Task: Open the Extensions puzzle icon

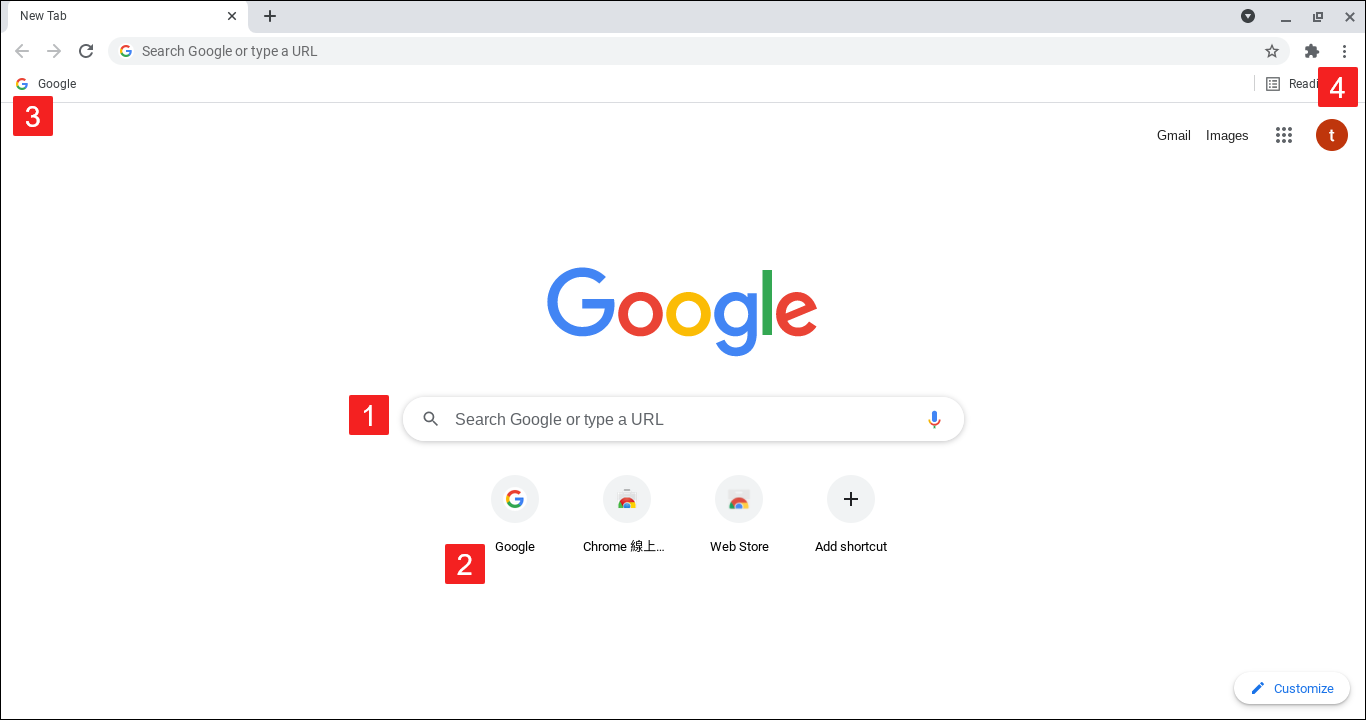Action: click(x=1312, y=51)
